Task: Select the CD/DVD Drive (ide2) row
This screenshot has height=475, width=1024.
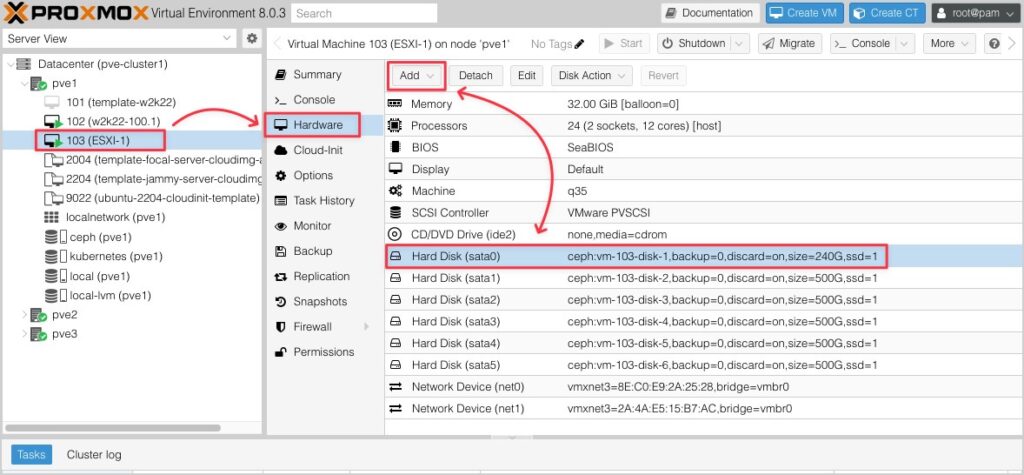Action: point(704,234)
